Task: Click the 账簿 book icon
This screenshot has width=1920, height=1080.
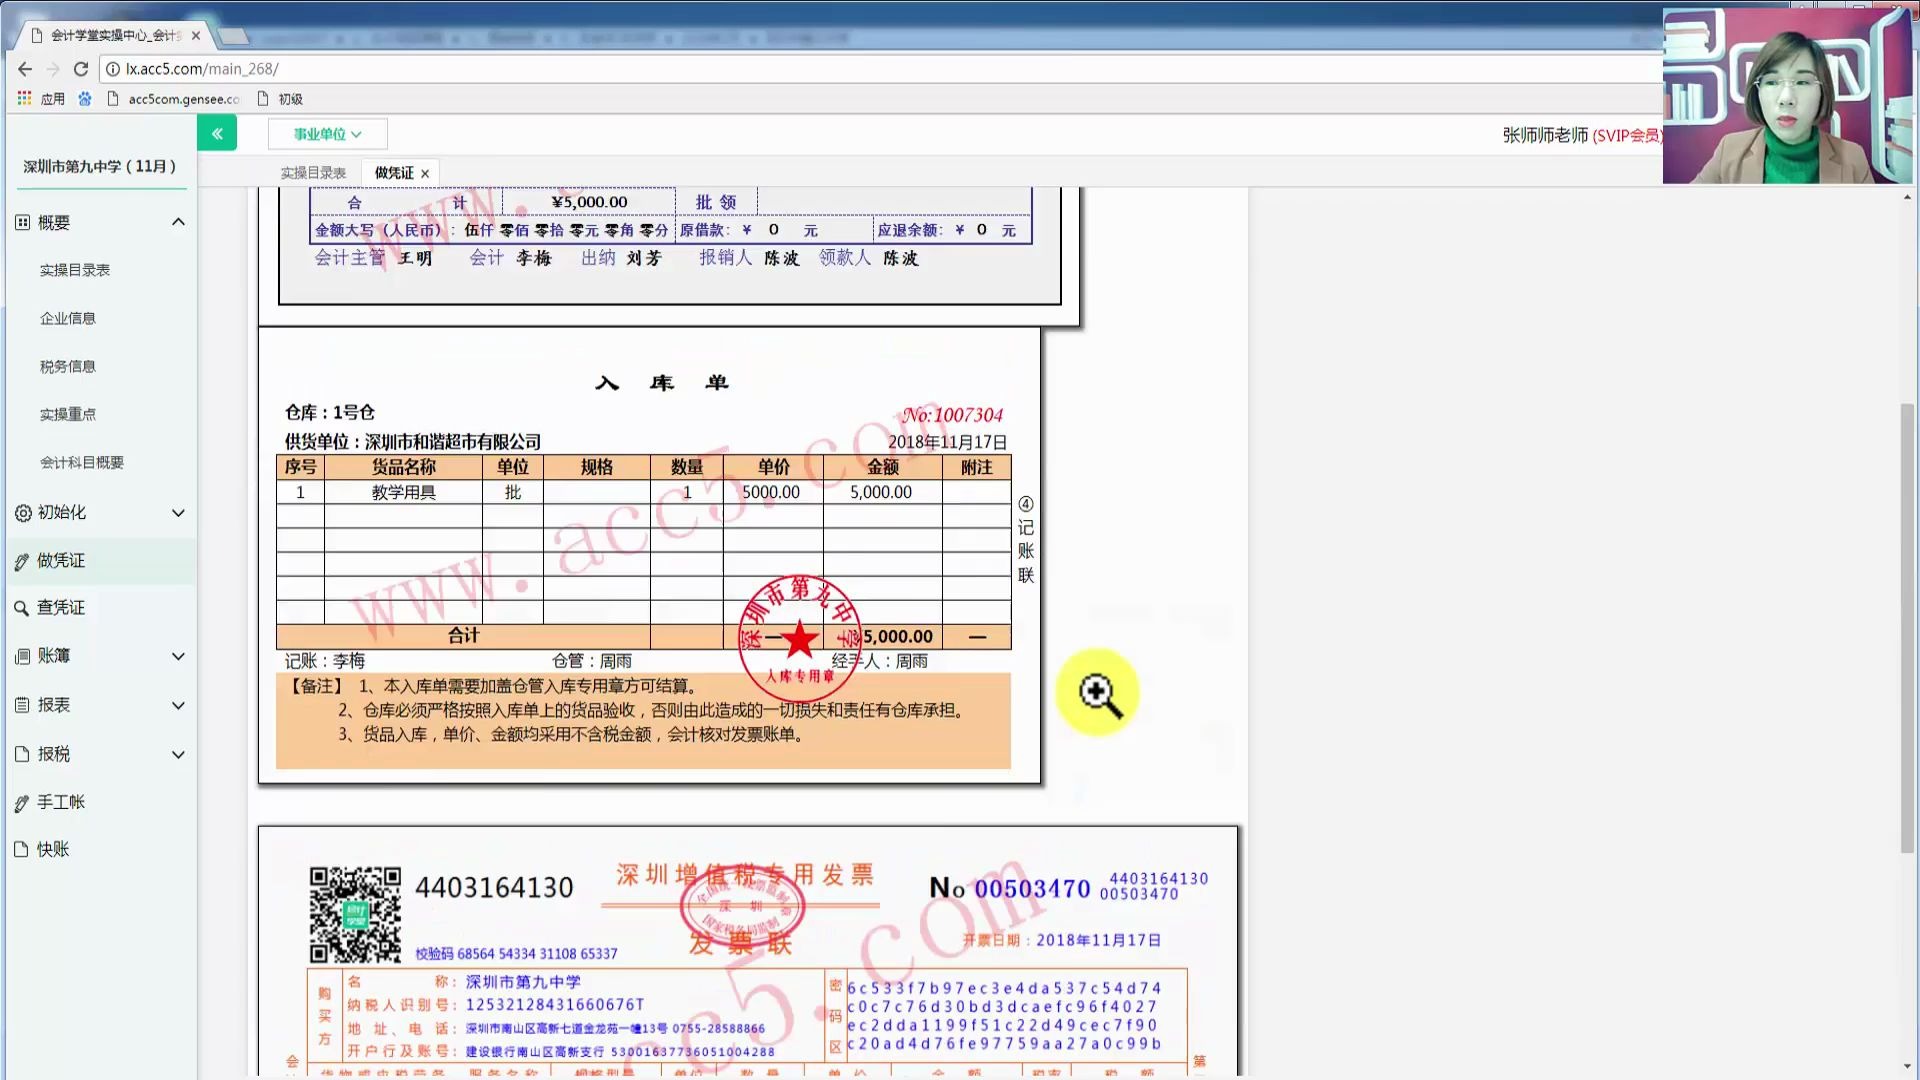Action: point(22,656)
